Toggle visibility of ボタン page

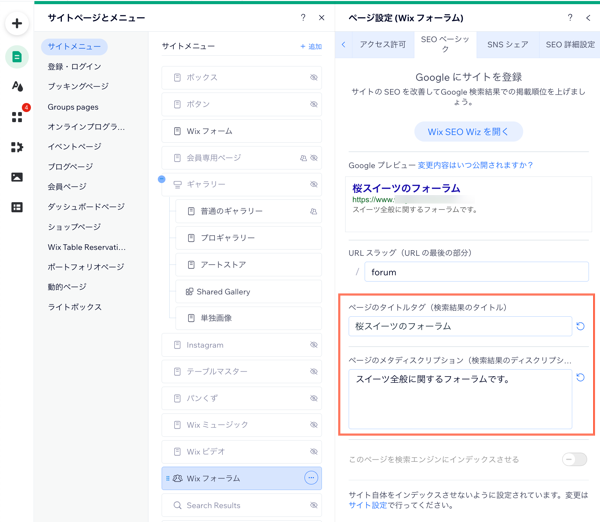click(314, 104)
